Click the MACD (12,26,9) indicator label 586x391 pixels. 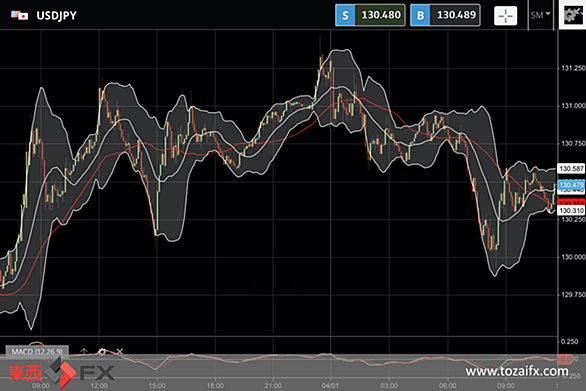37,351
